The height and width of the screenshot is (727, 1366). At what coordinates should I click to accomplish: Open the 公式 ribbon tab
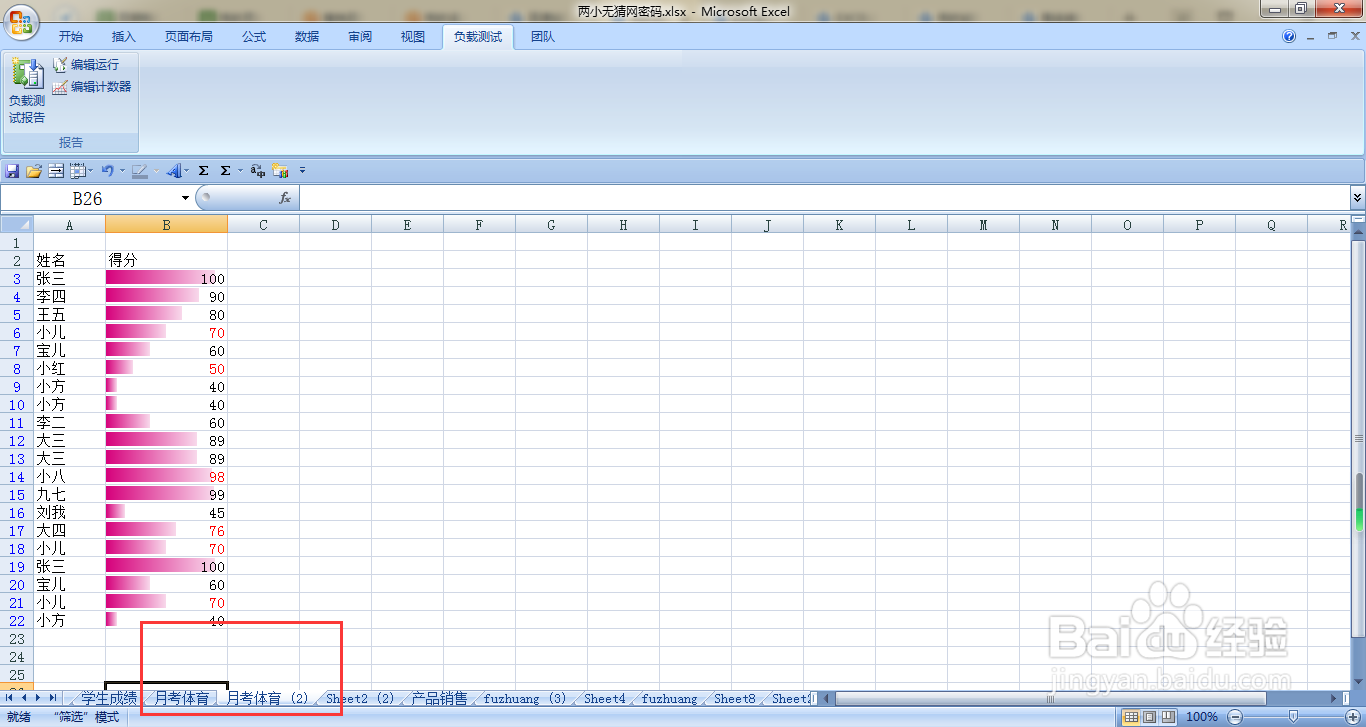[x=254, y=37]
